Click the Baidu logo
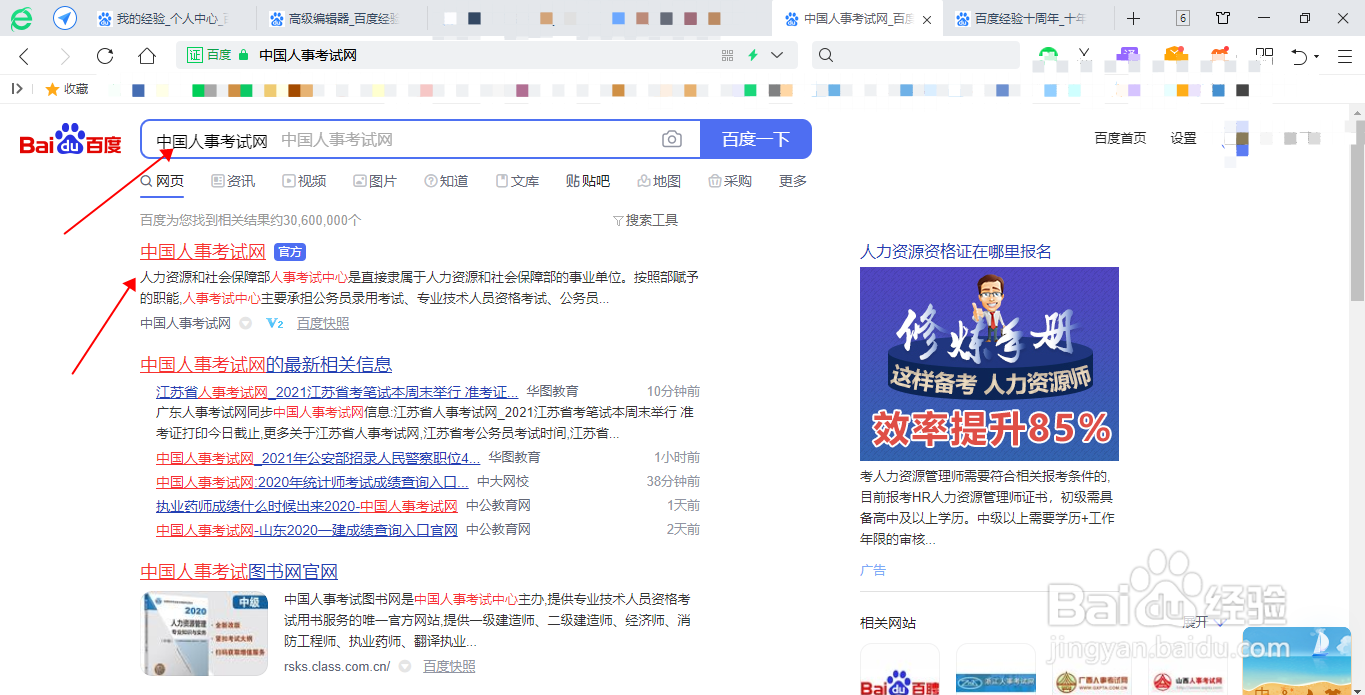The width and height of the screenshot is (1365, 695). pos(70,140)
